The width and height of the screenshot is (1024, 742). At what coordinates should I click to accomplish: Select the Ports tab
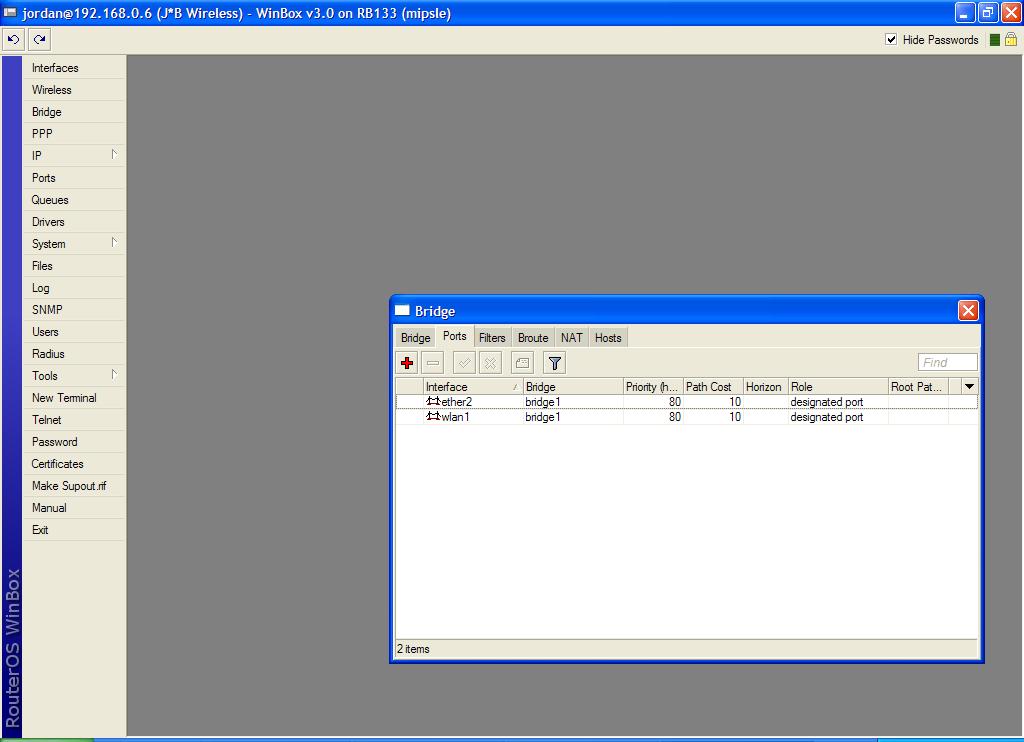(x=455, y=336)
